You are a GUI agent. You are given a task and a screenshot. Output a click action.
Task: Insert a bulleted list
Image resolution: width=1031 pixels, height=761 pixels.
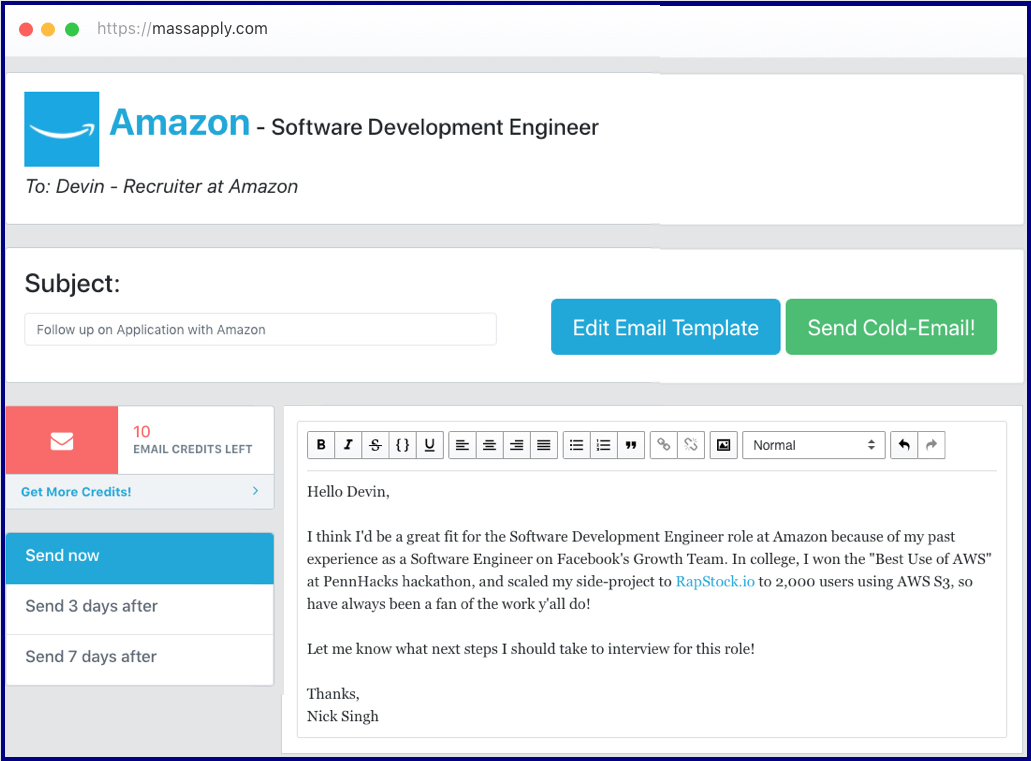pos(577,445)
